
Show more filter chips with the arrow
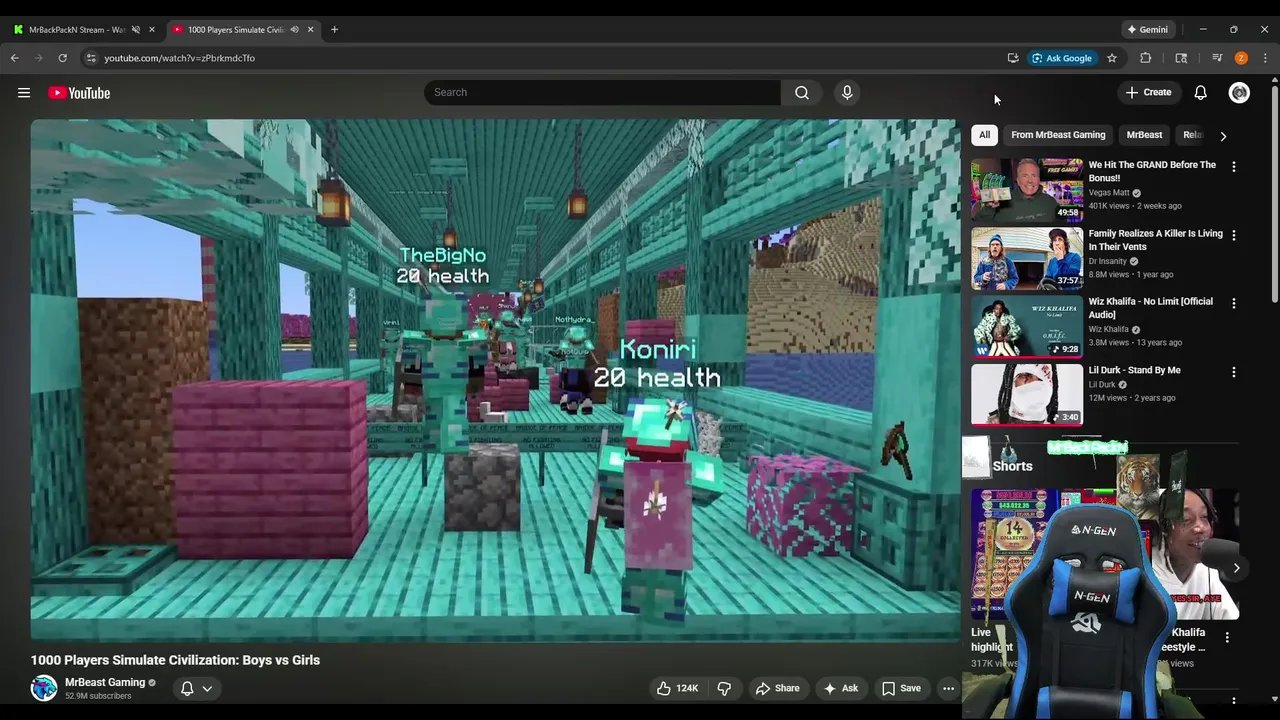click(x=1223, y=136)
